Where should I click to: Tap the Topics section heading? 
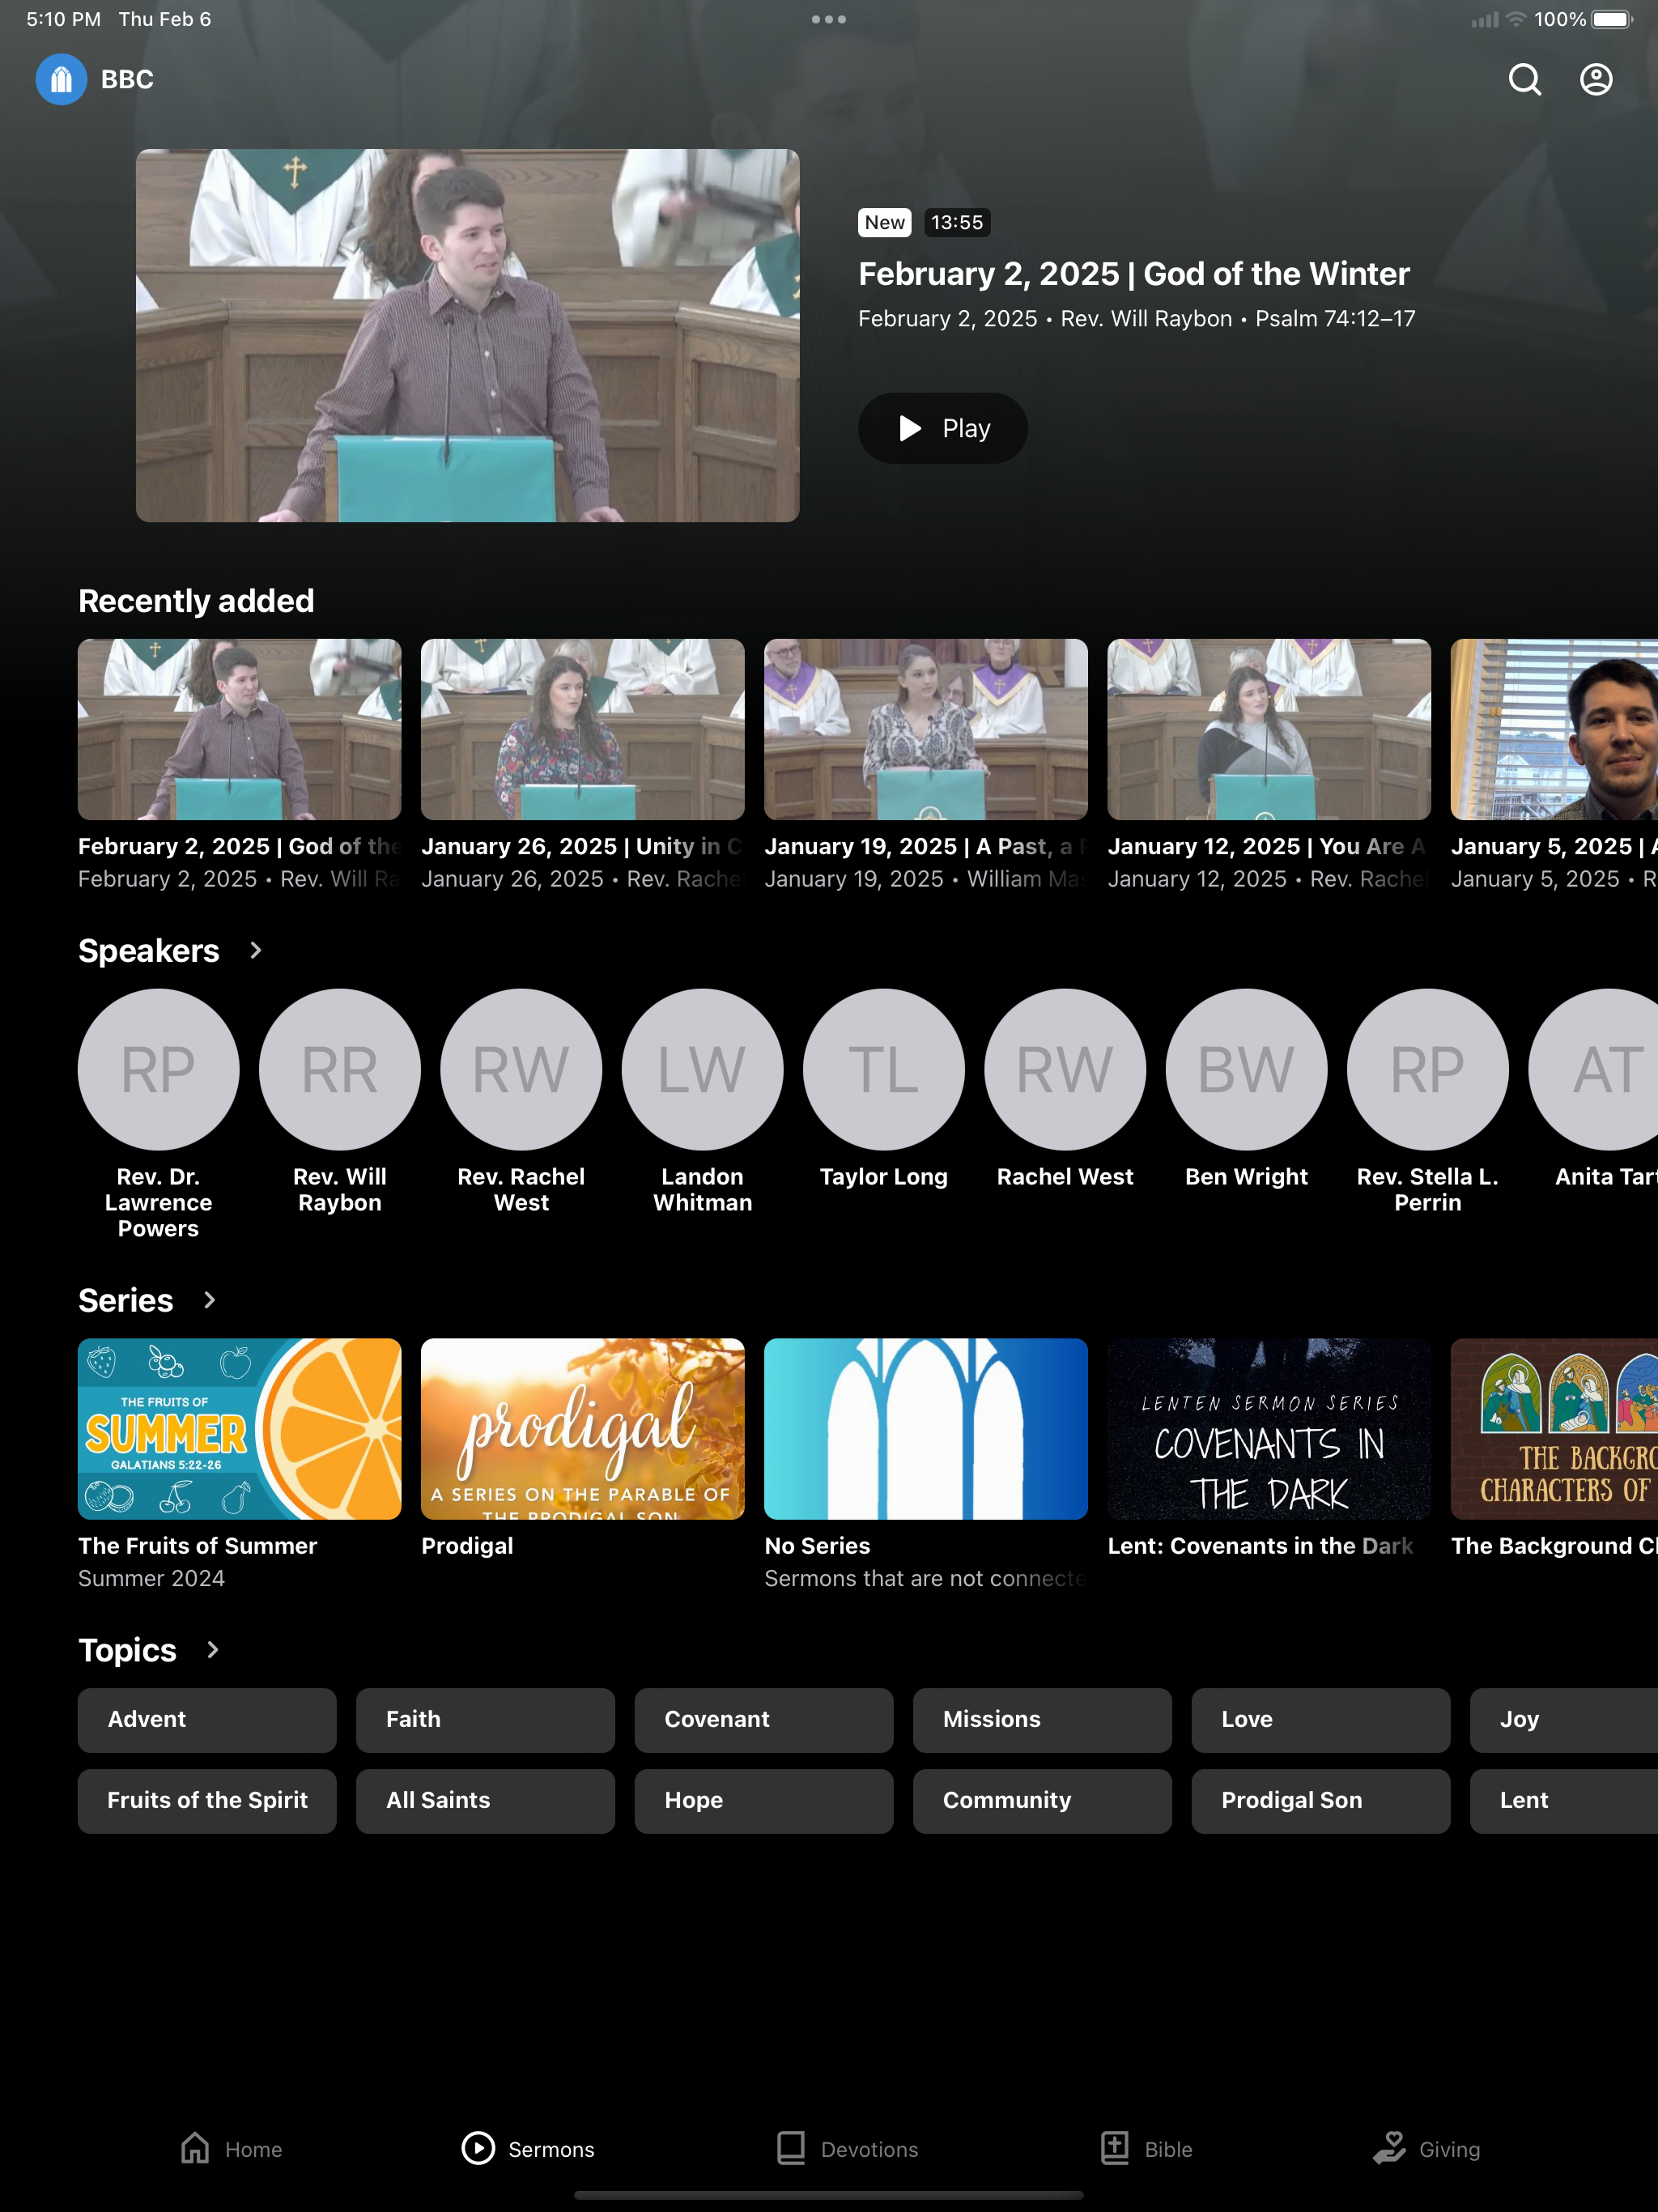(x=128, y=1650)
